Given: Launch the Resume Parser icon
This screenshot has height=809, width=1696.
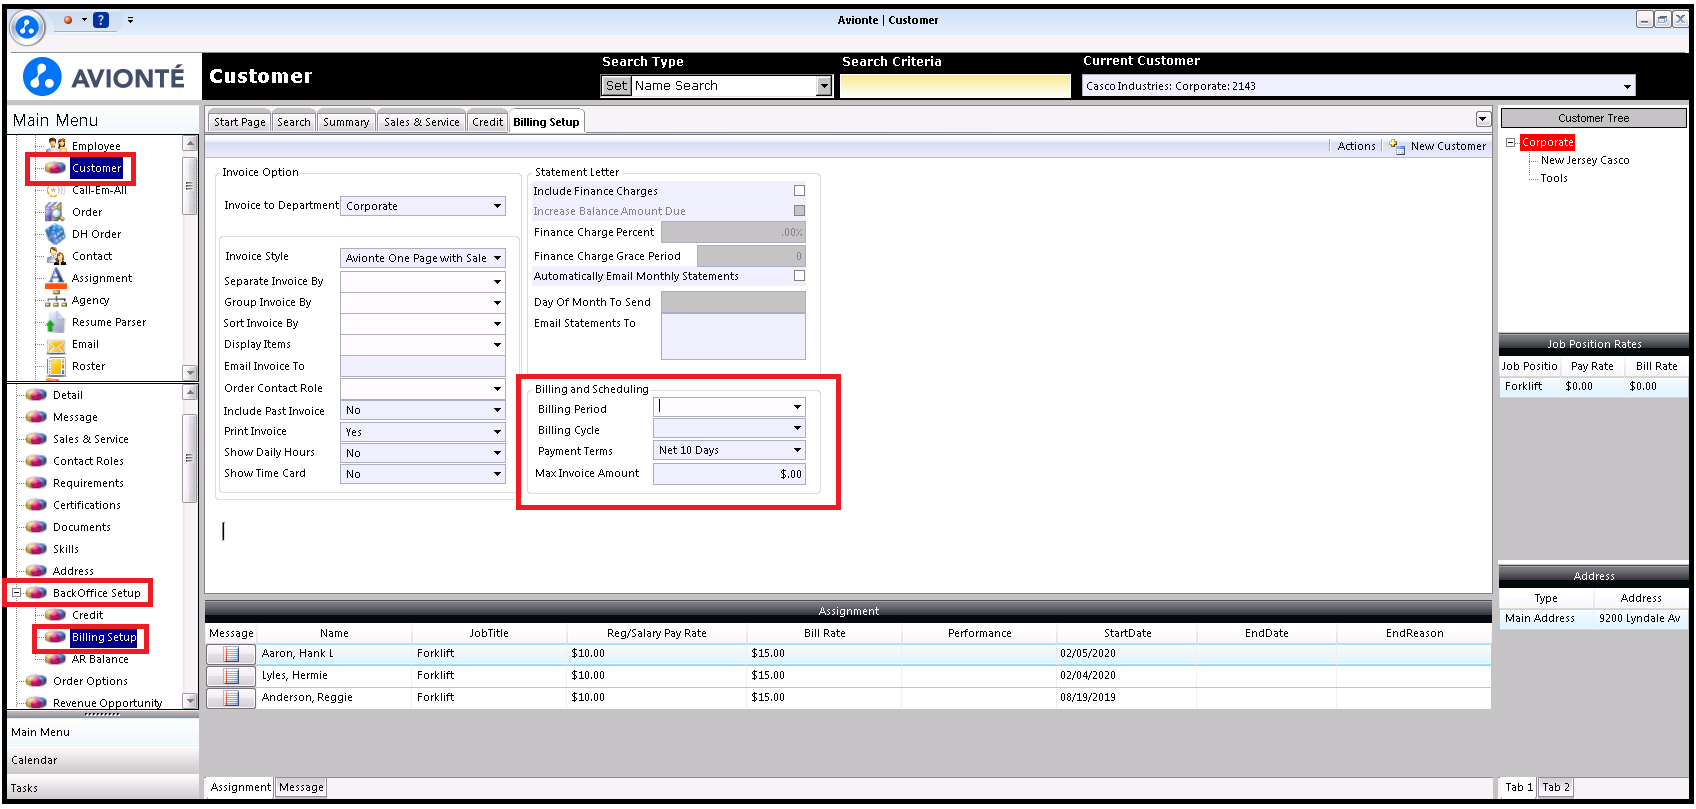Looking at the screenshot, I should (56, 322).
